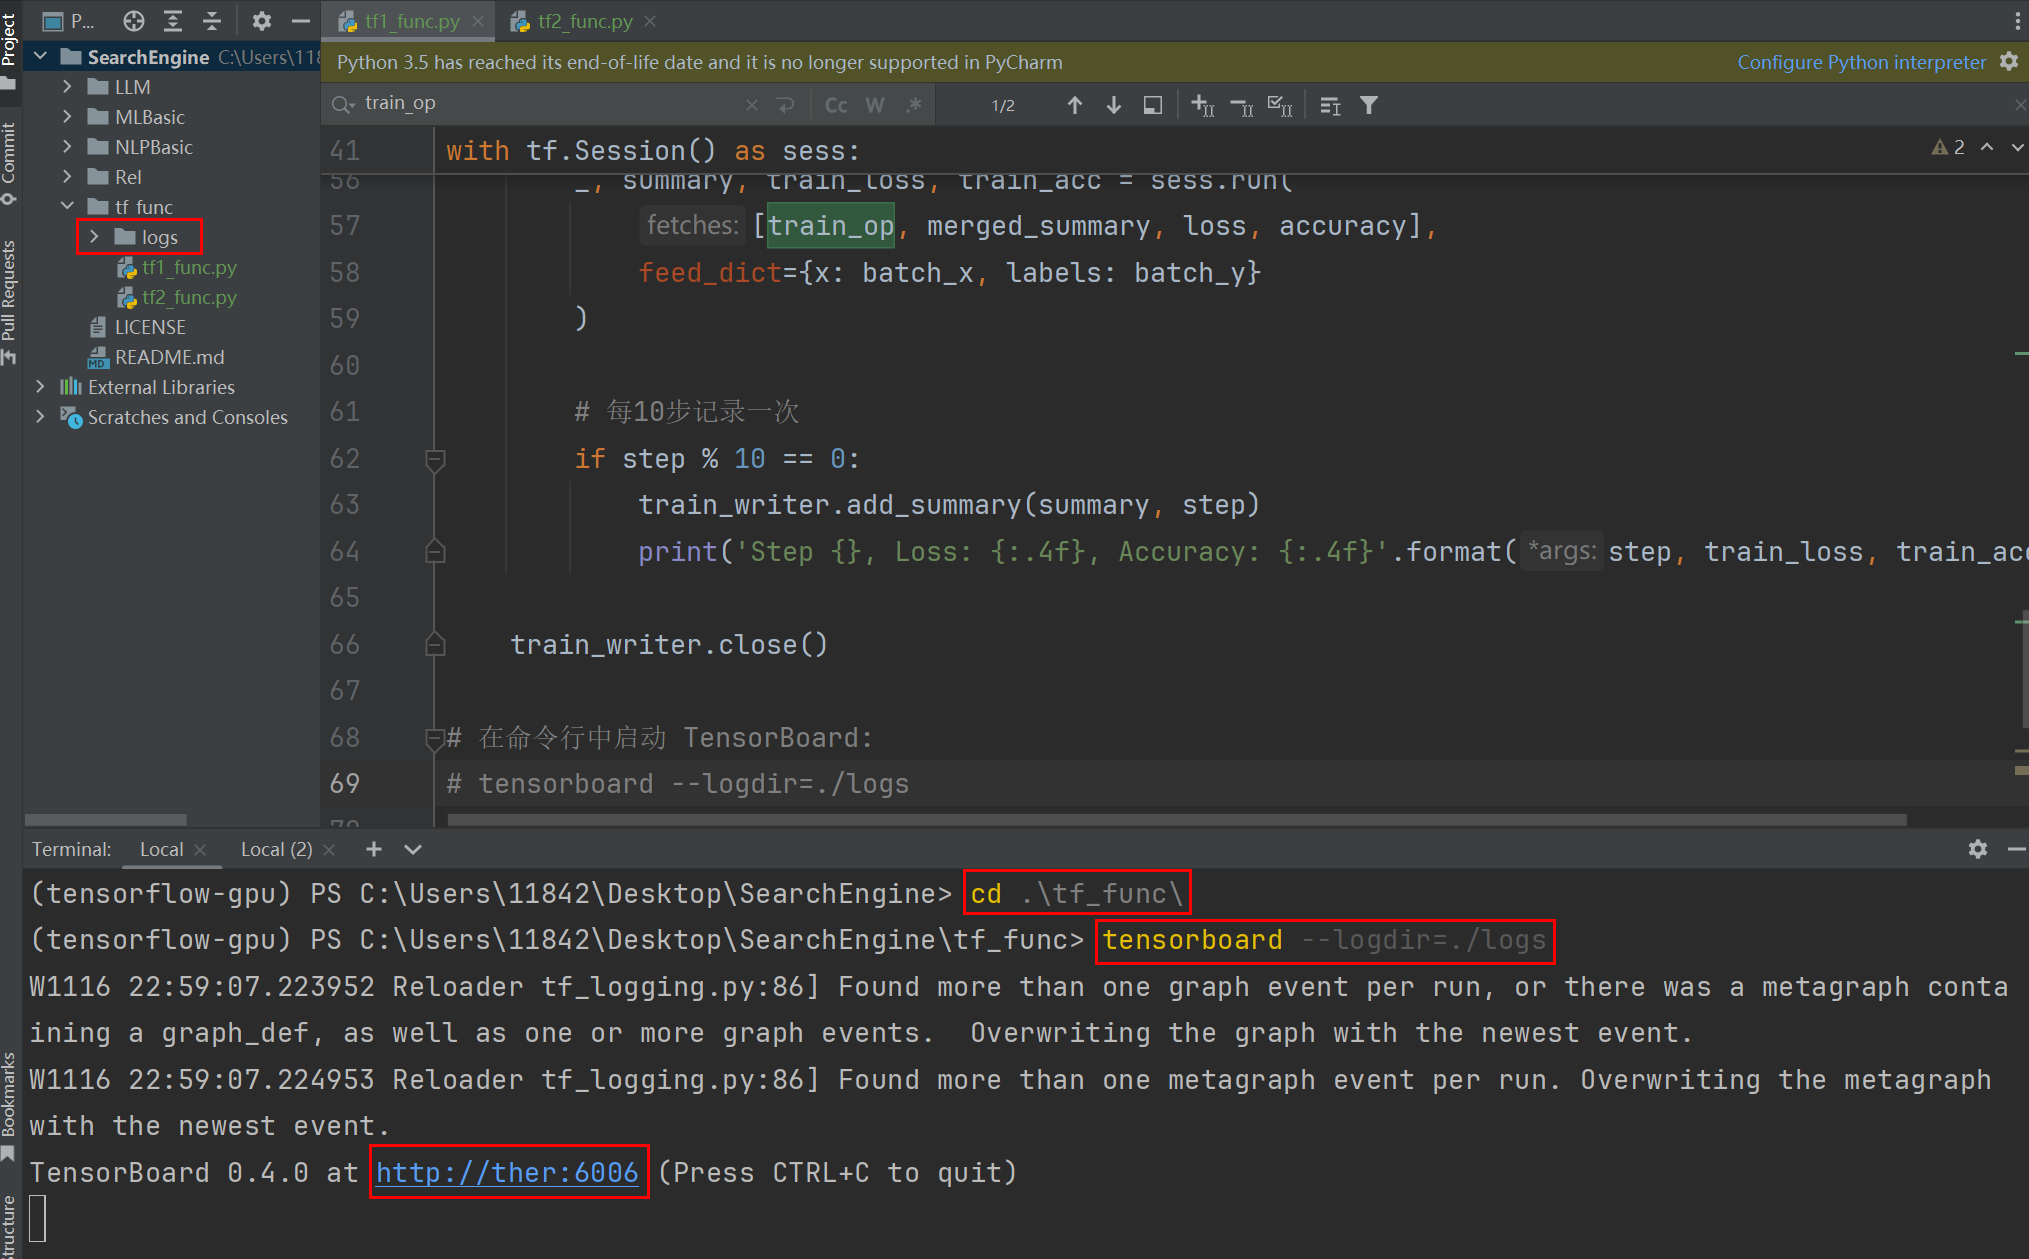Open terminal tabs dropdown chevron
The image size is (2029, 1259).
pos(413,849)
